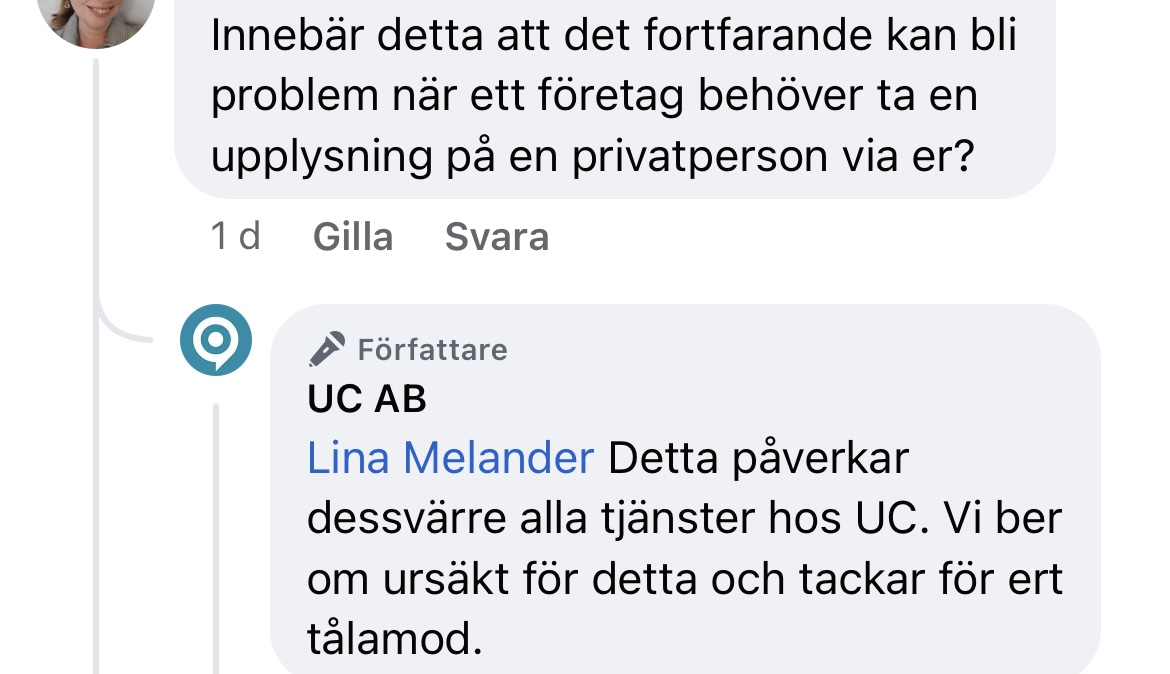Screen dimensions: 1170x674
Task: Tap the thread line below UC AB avatar
Action: point(215,530)
